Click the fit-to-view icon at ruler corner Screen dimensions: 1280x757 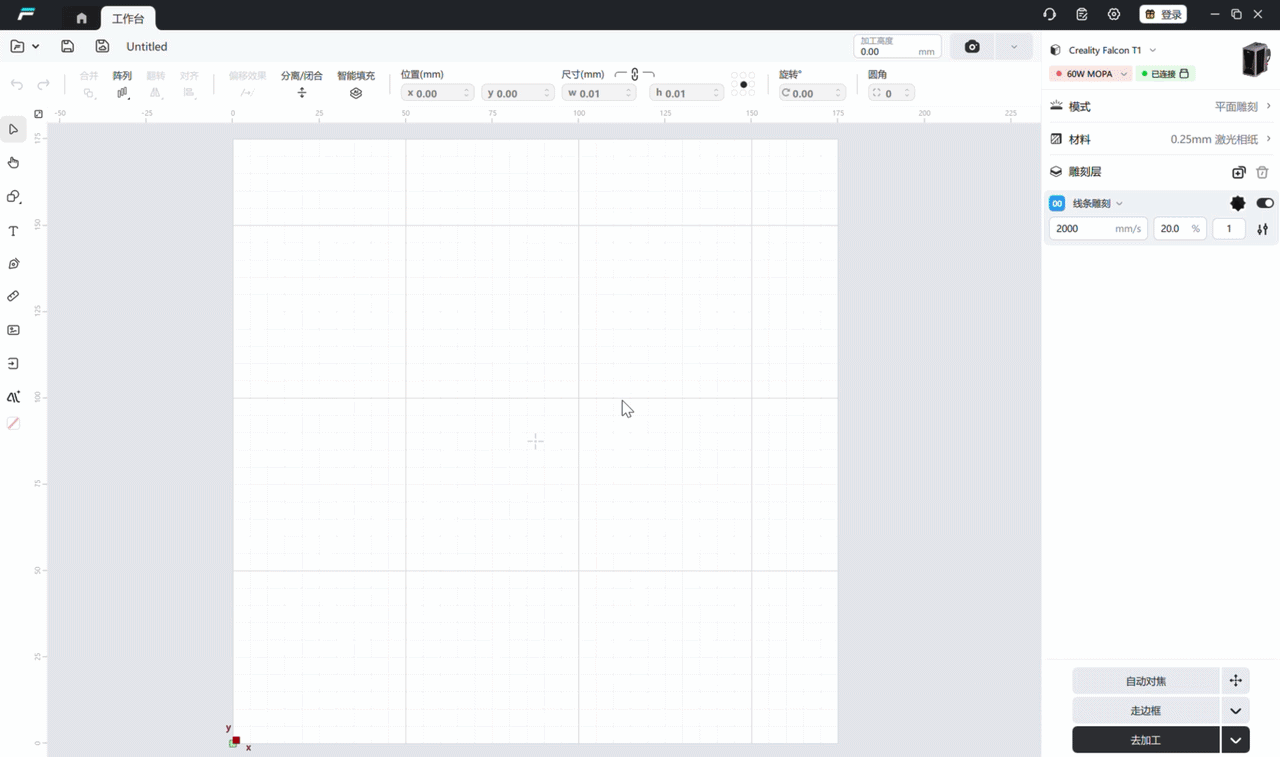pyautogui.click(x=38, y=114)
